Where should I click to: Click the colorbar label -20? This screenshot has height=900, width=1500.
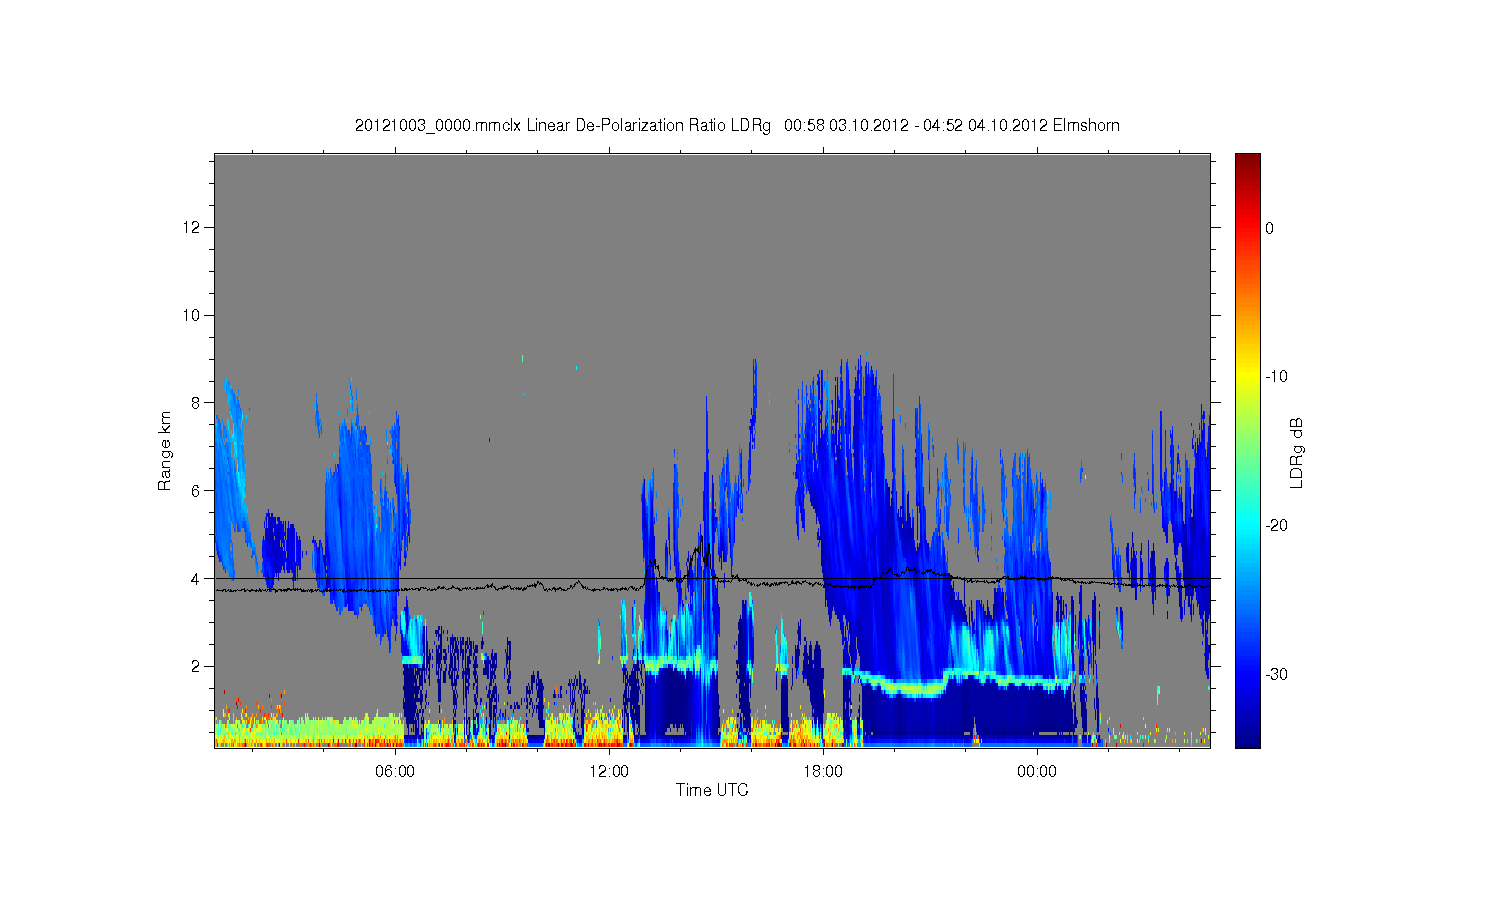coord(1276,526)
